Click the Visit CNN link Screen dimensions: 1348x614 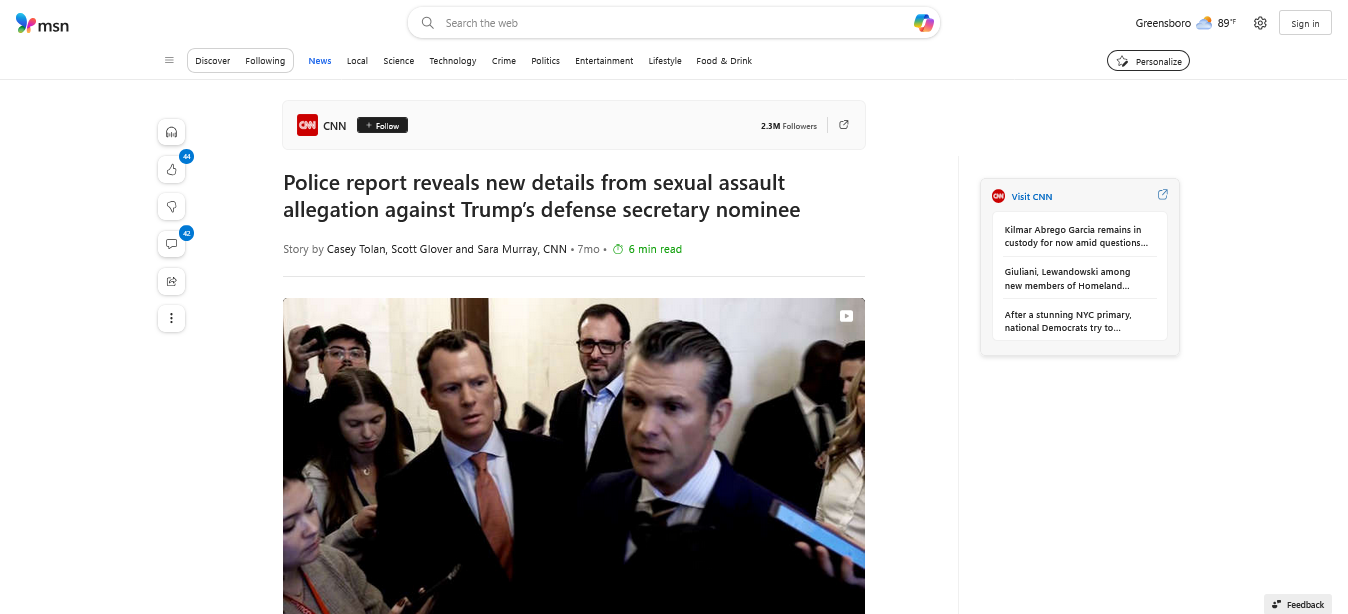tap(1032, 197)
